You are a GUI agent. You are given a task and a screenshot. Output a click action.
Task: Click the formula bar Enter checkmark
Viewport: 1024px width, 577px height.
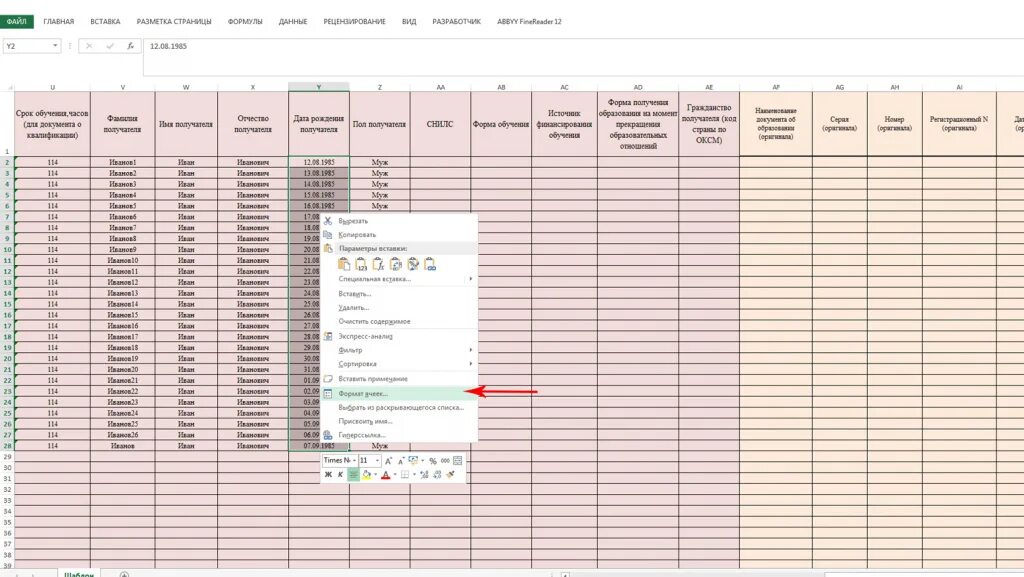(110, 46)
